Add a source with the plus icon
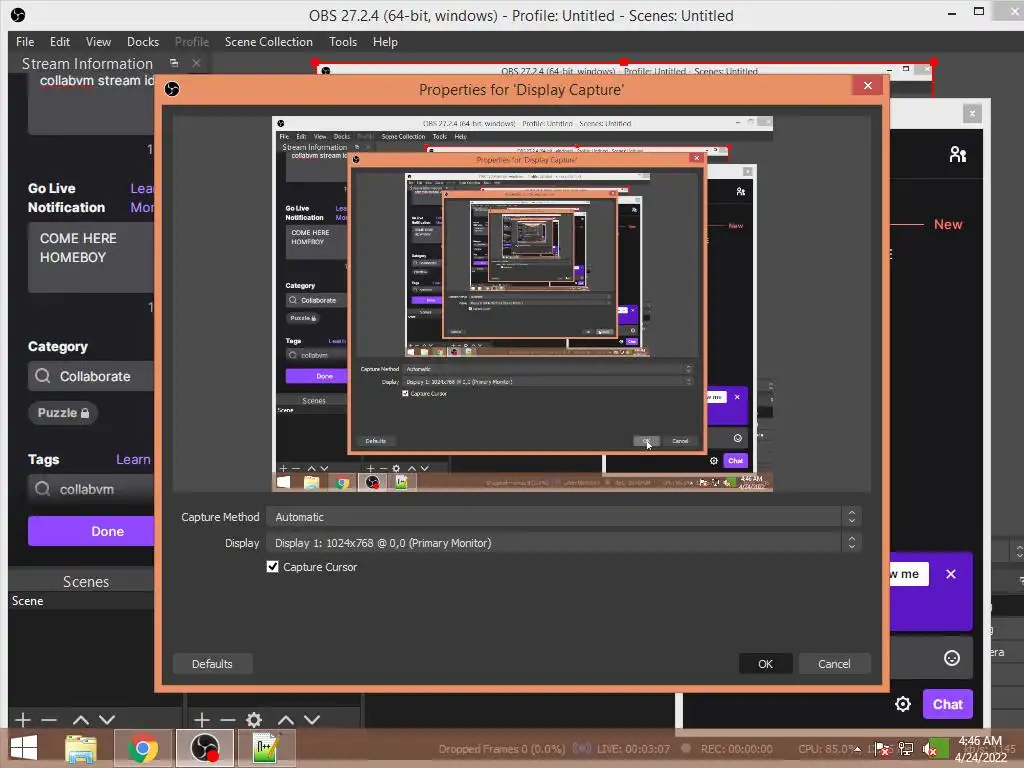Viewport: 1024px width, 768px height. 202,720
